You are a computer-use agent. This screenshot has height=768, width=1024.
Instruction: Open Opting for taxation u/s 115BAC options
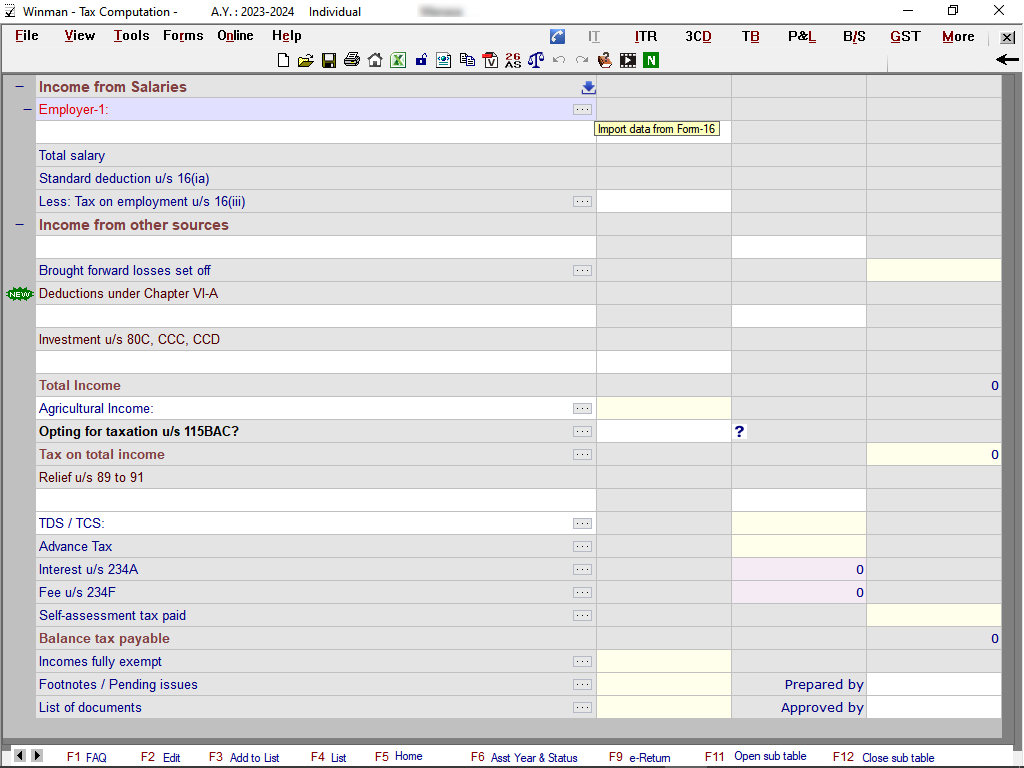[x=582, y=432]
